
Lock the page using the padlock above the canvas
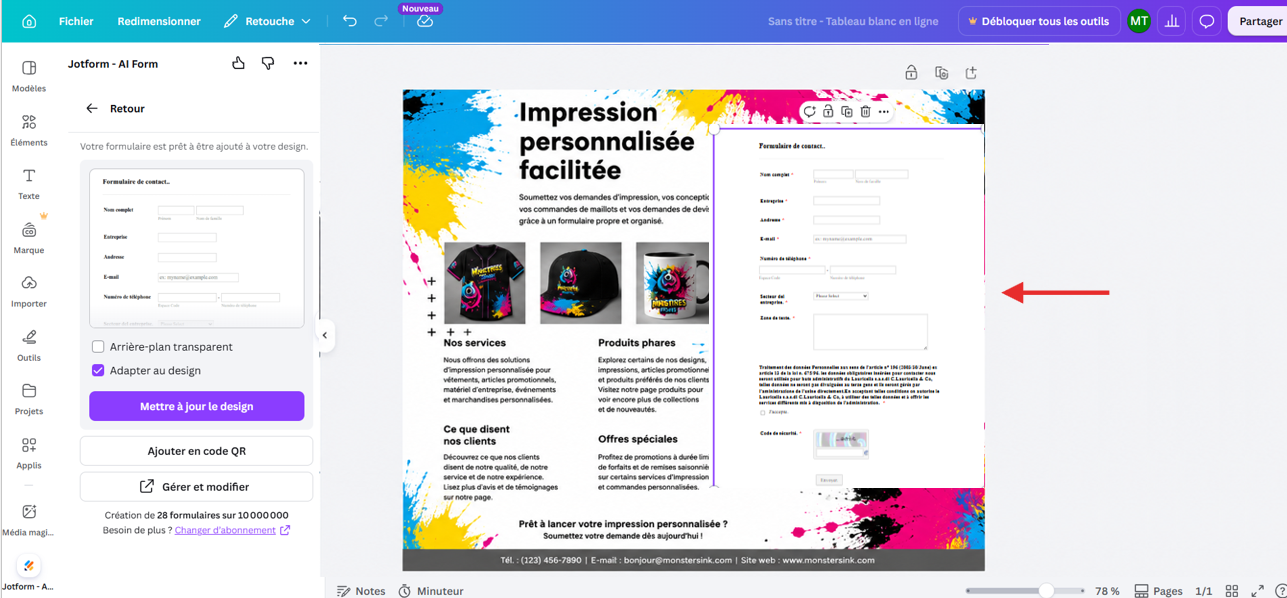click(x=911, y=72)
